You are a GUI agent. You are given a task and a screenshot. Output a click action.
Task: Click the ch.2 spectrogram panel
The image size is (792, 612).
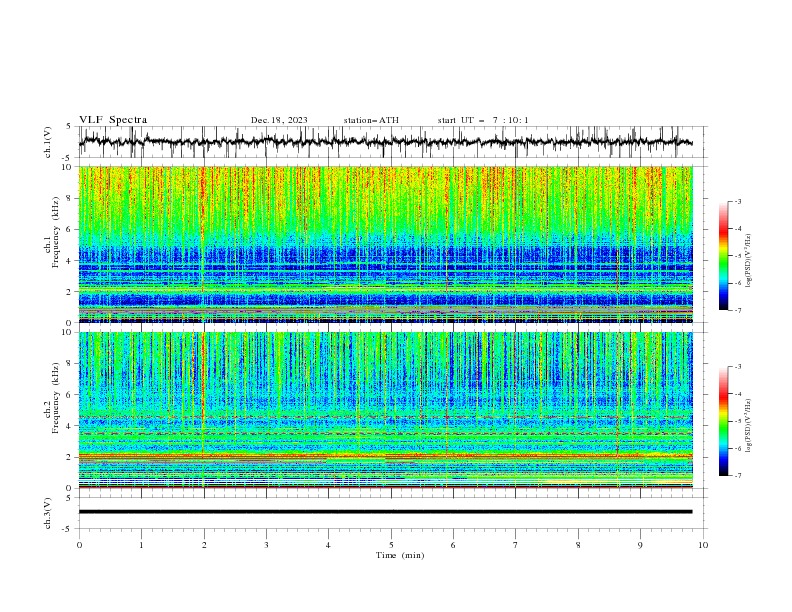(385, 410)
